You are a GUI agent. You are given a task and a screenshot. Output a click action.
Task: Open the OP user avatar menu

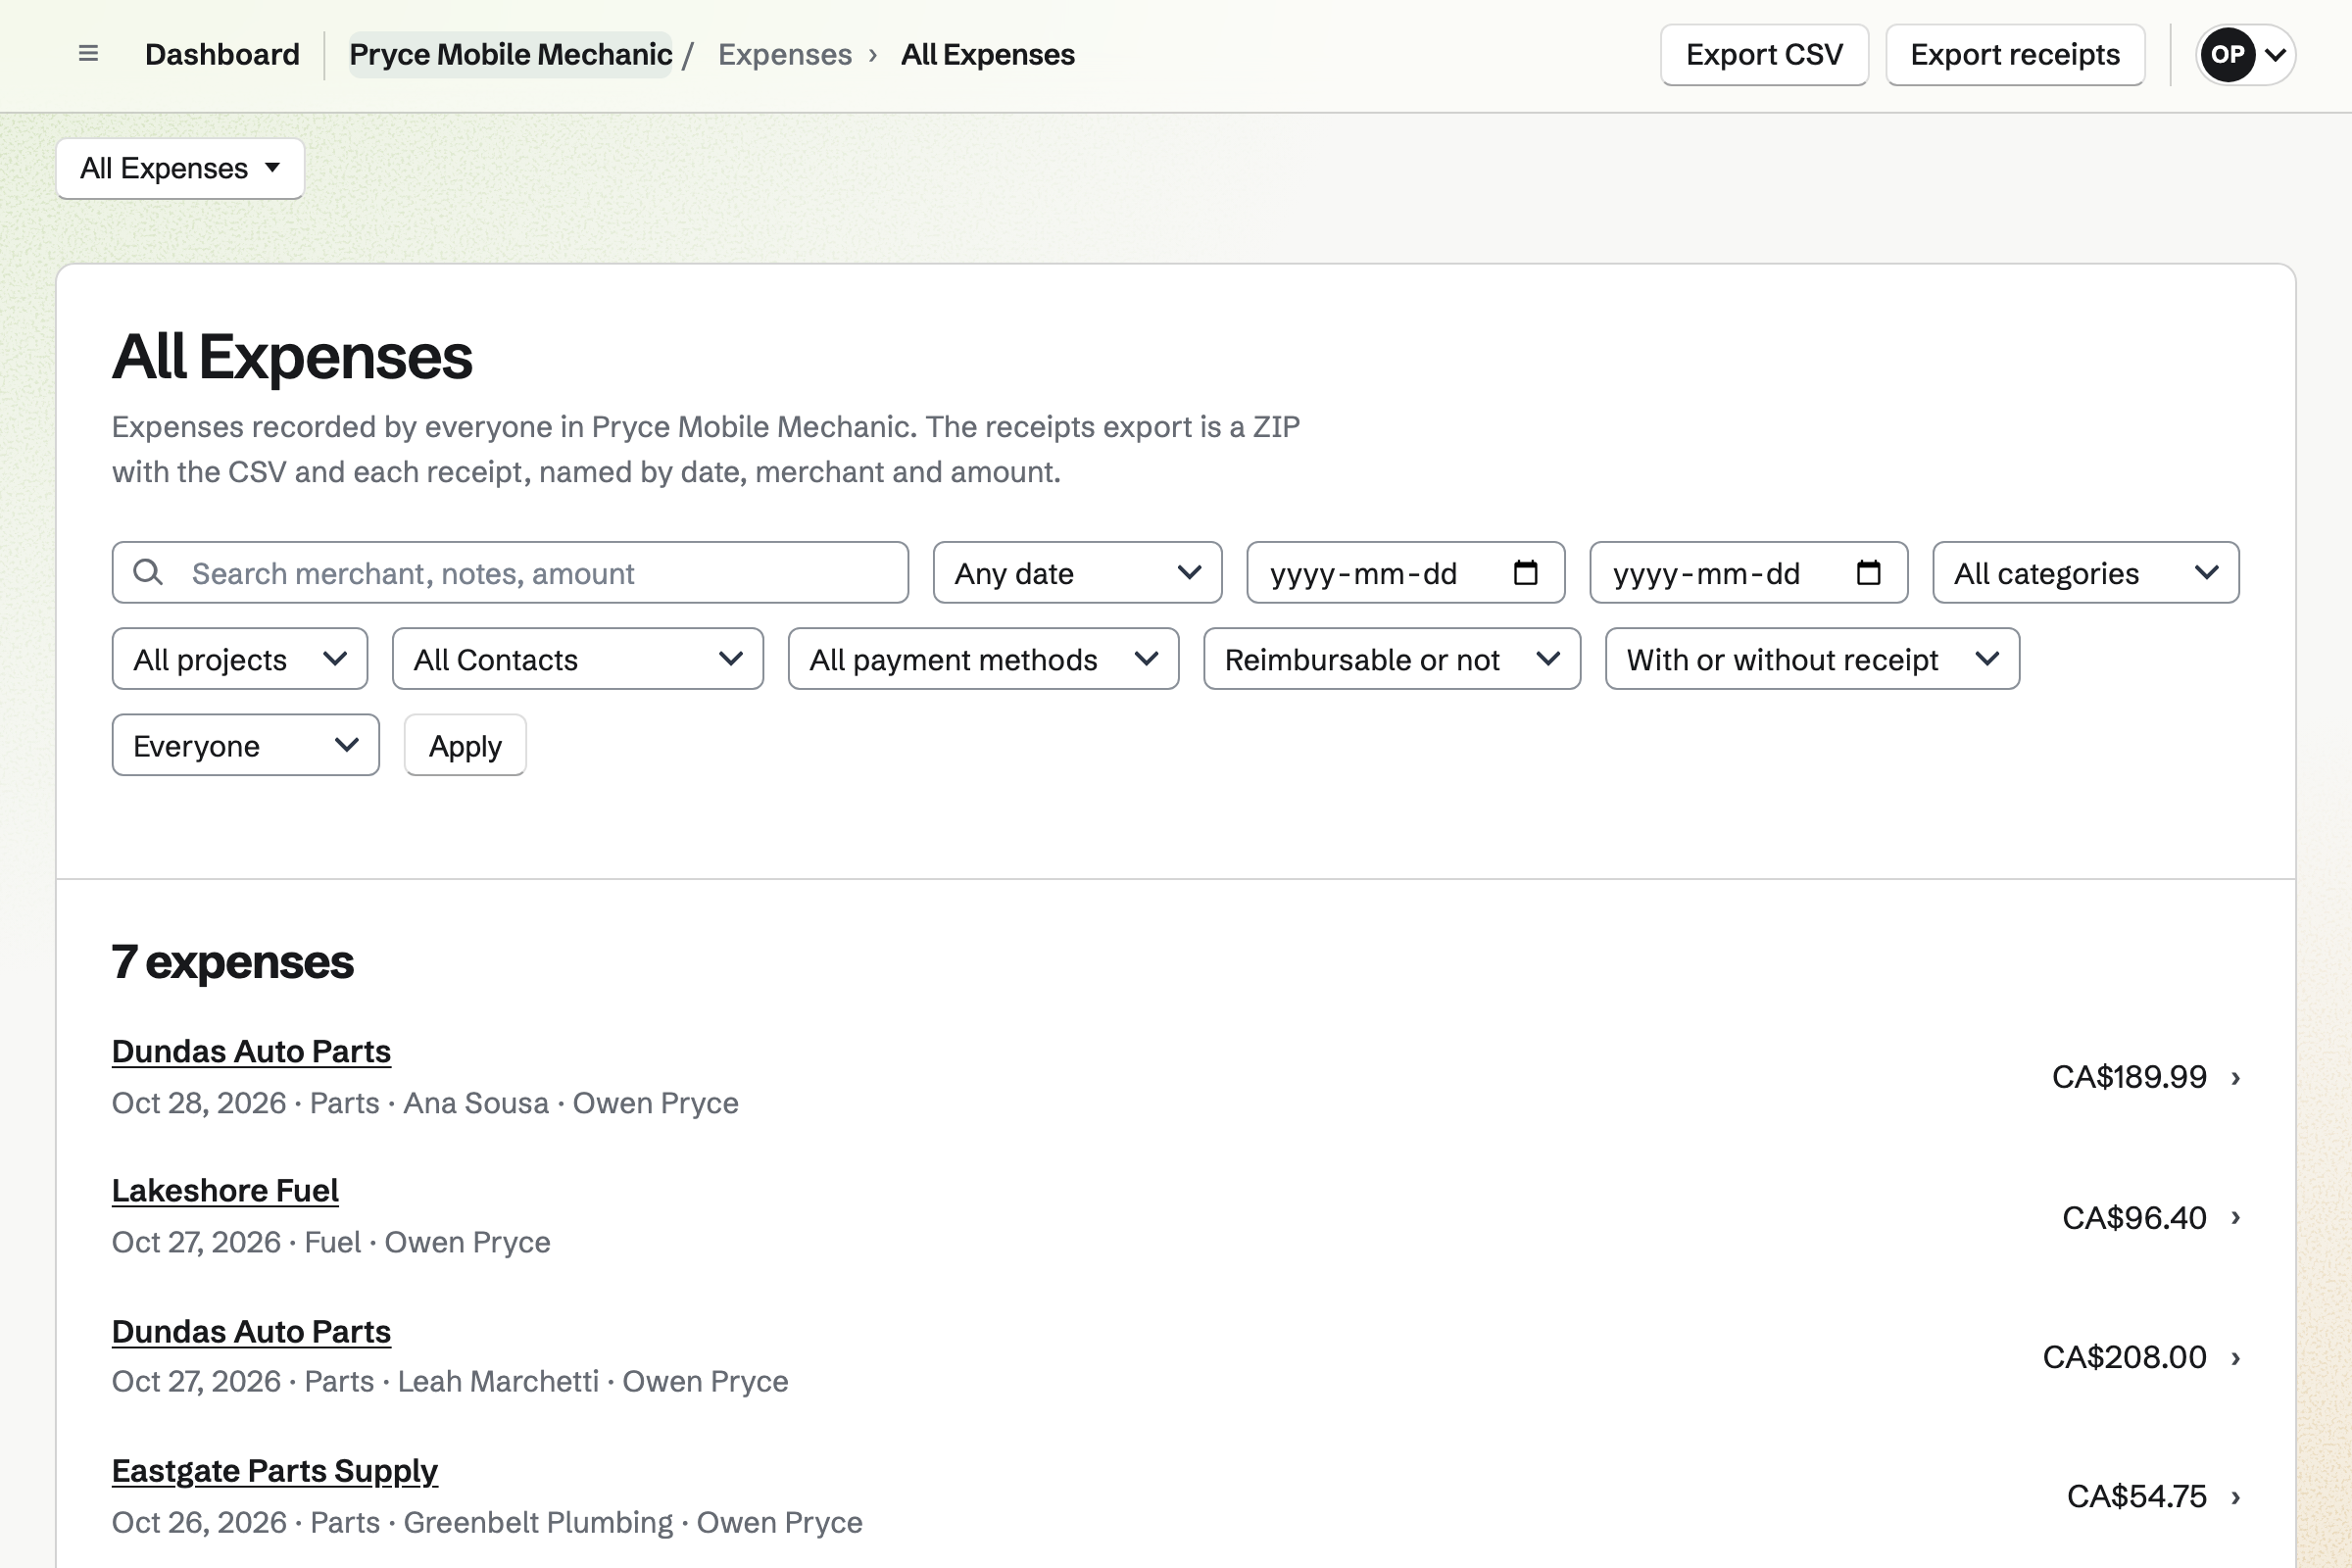[2245, 54]
